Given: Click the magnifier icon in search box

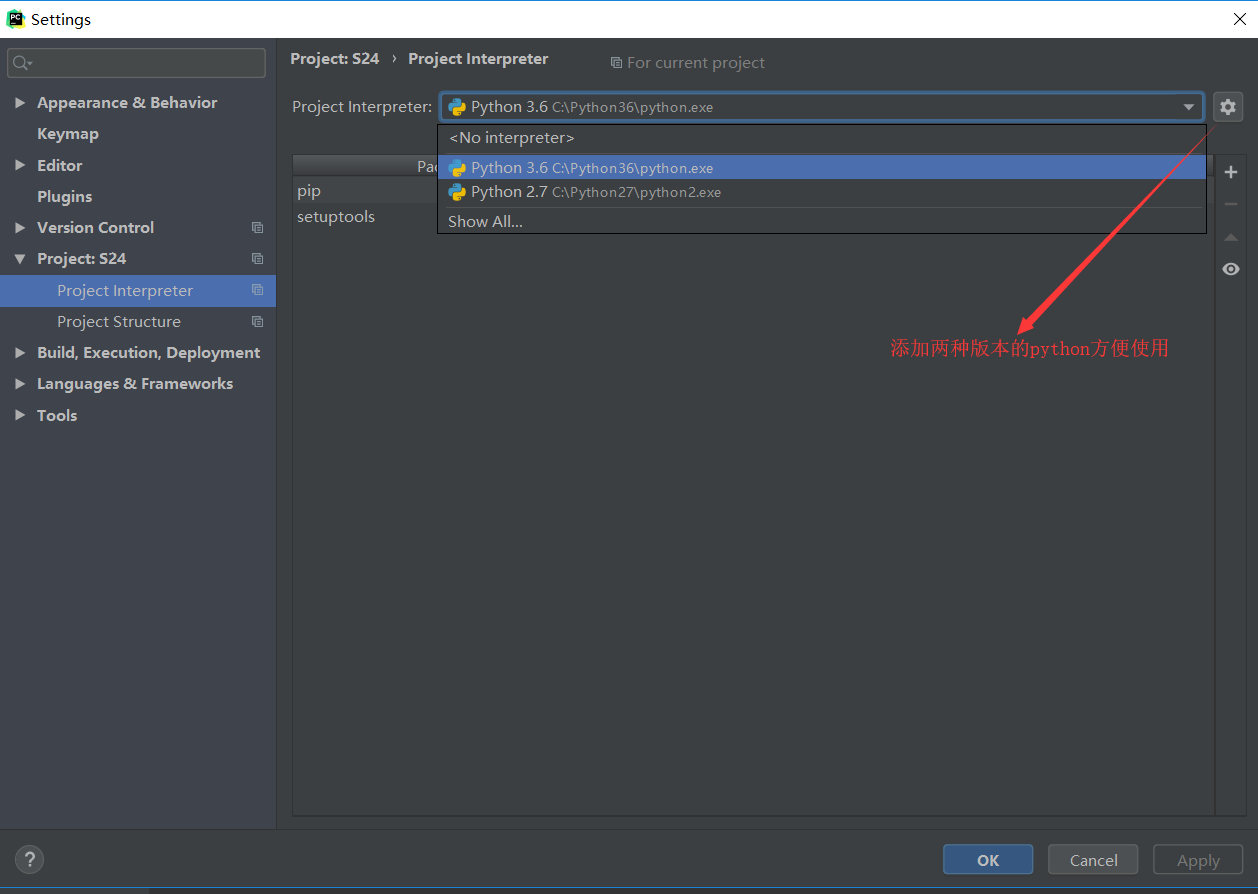Looking at the screenshot, I should [21, 63].
